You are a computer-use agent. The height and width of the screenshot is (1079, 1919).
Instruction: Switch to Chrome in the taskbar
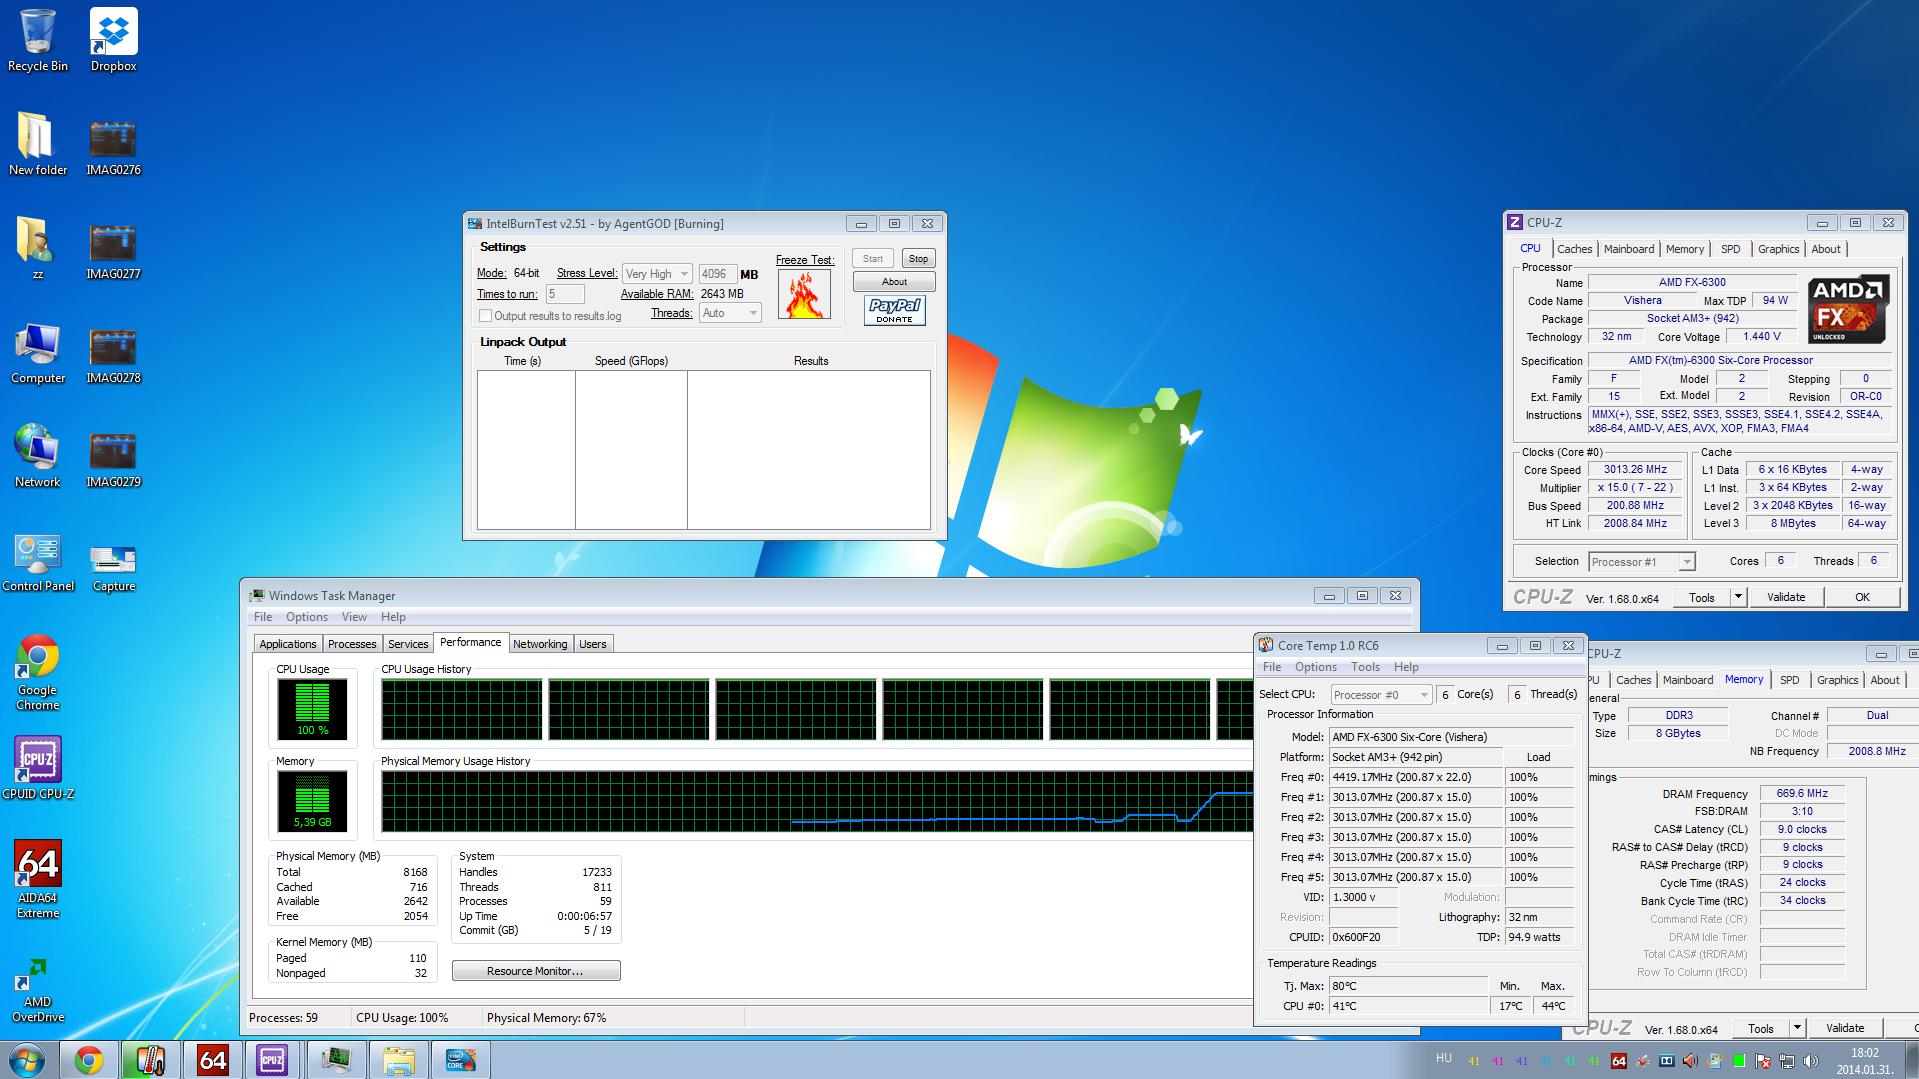click(89, 1060)
